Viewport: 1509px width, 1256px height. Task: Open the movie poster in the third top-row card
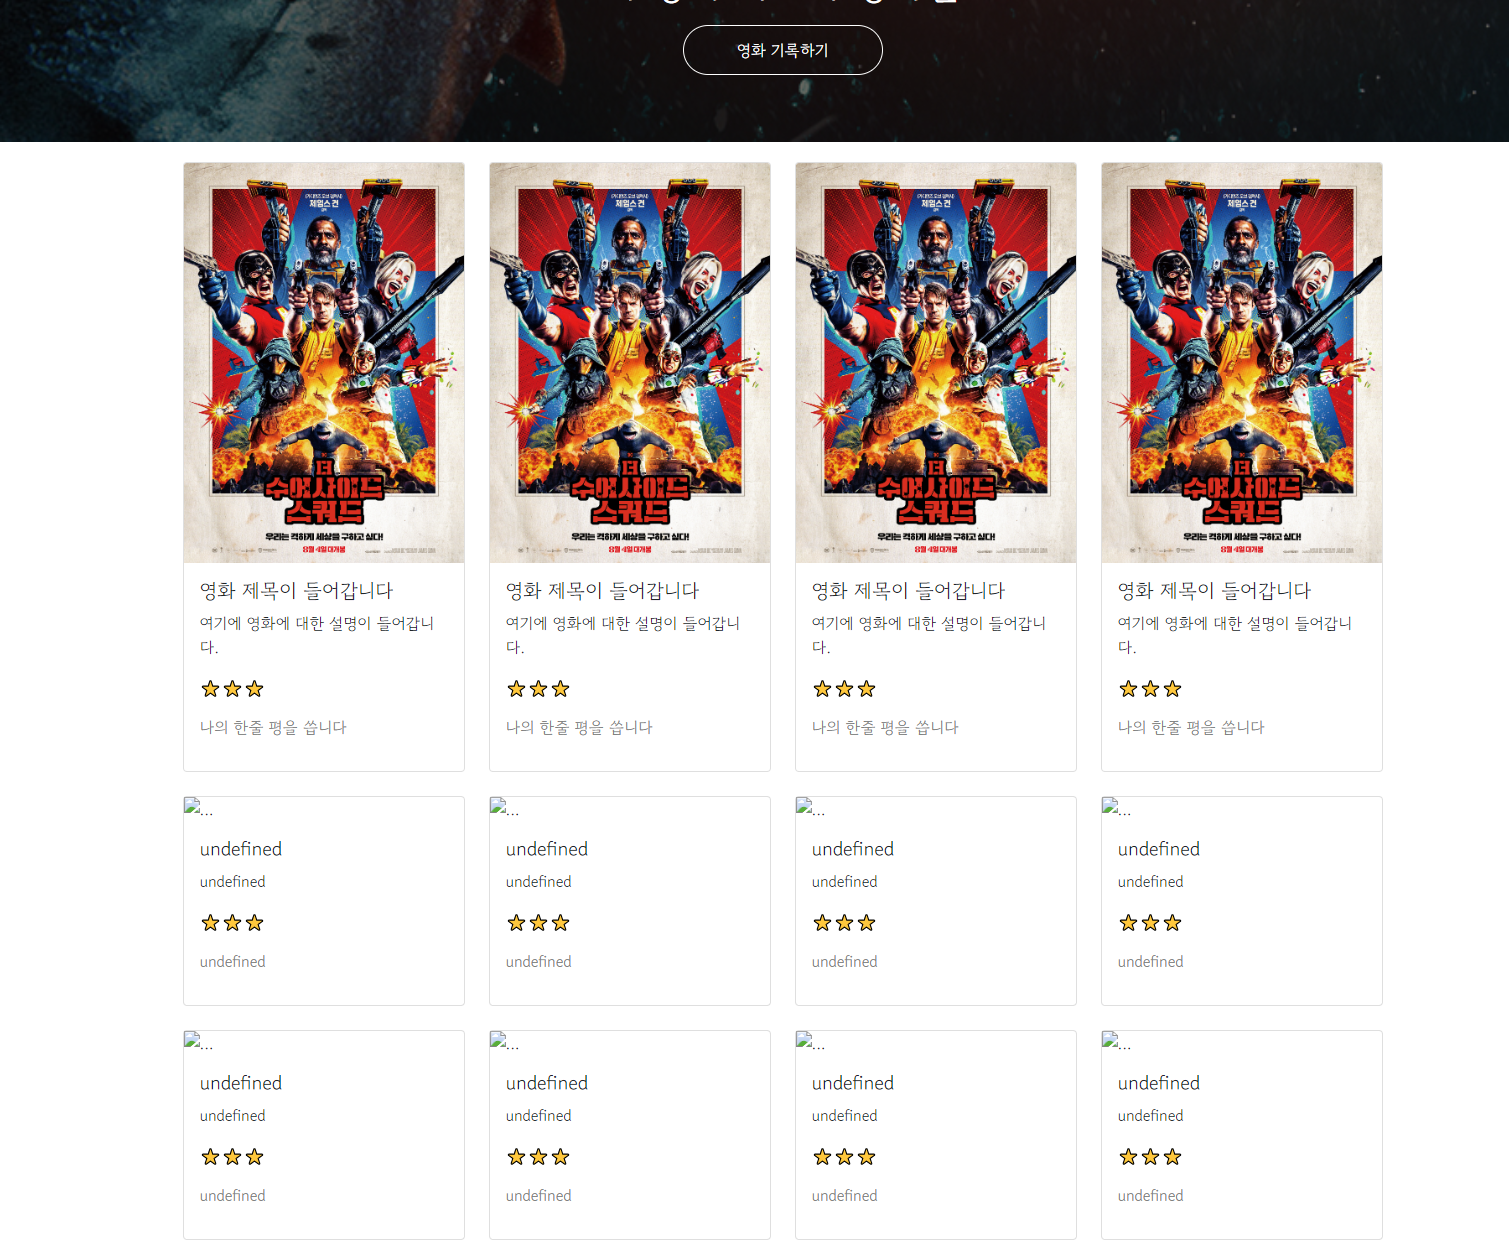point(936,363)
